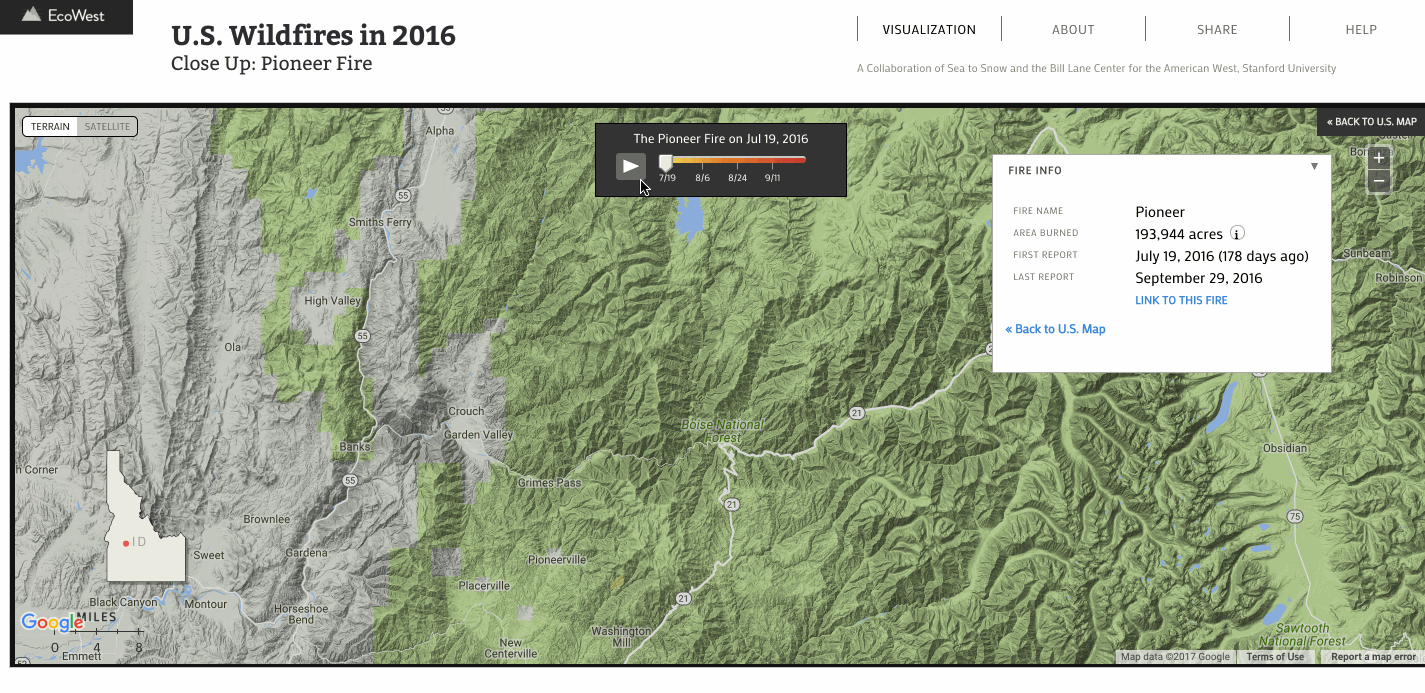The image size is (1425, 693).
Task: Open the Visualization tab
Action: click(x=929, y=30)
